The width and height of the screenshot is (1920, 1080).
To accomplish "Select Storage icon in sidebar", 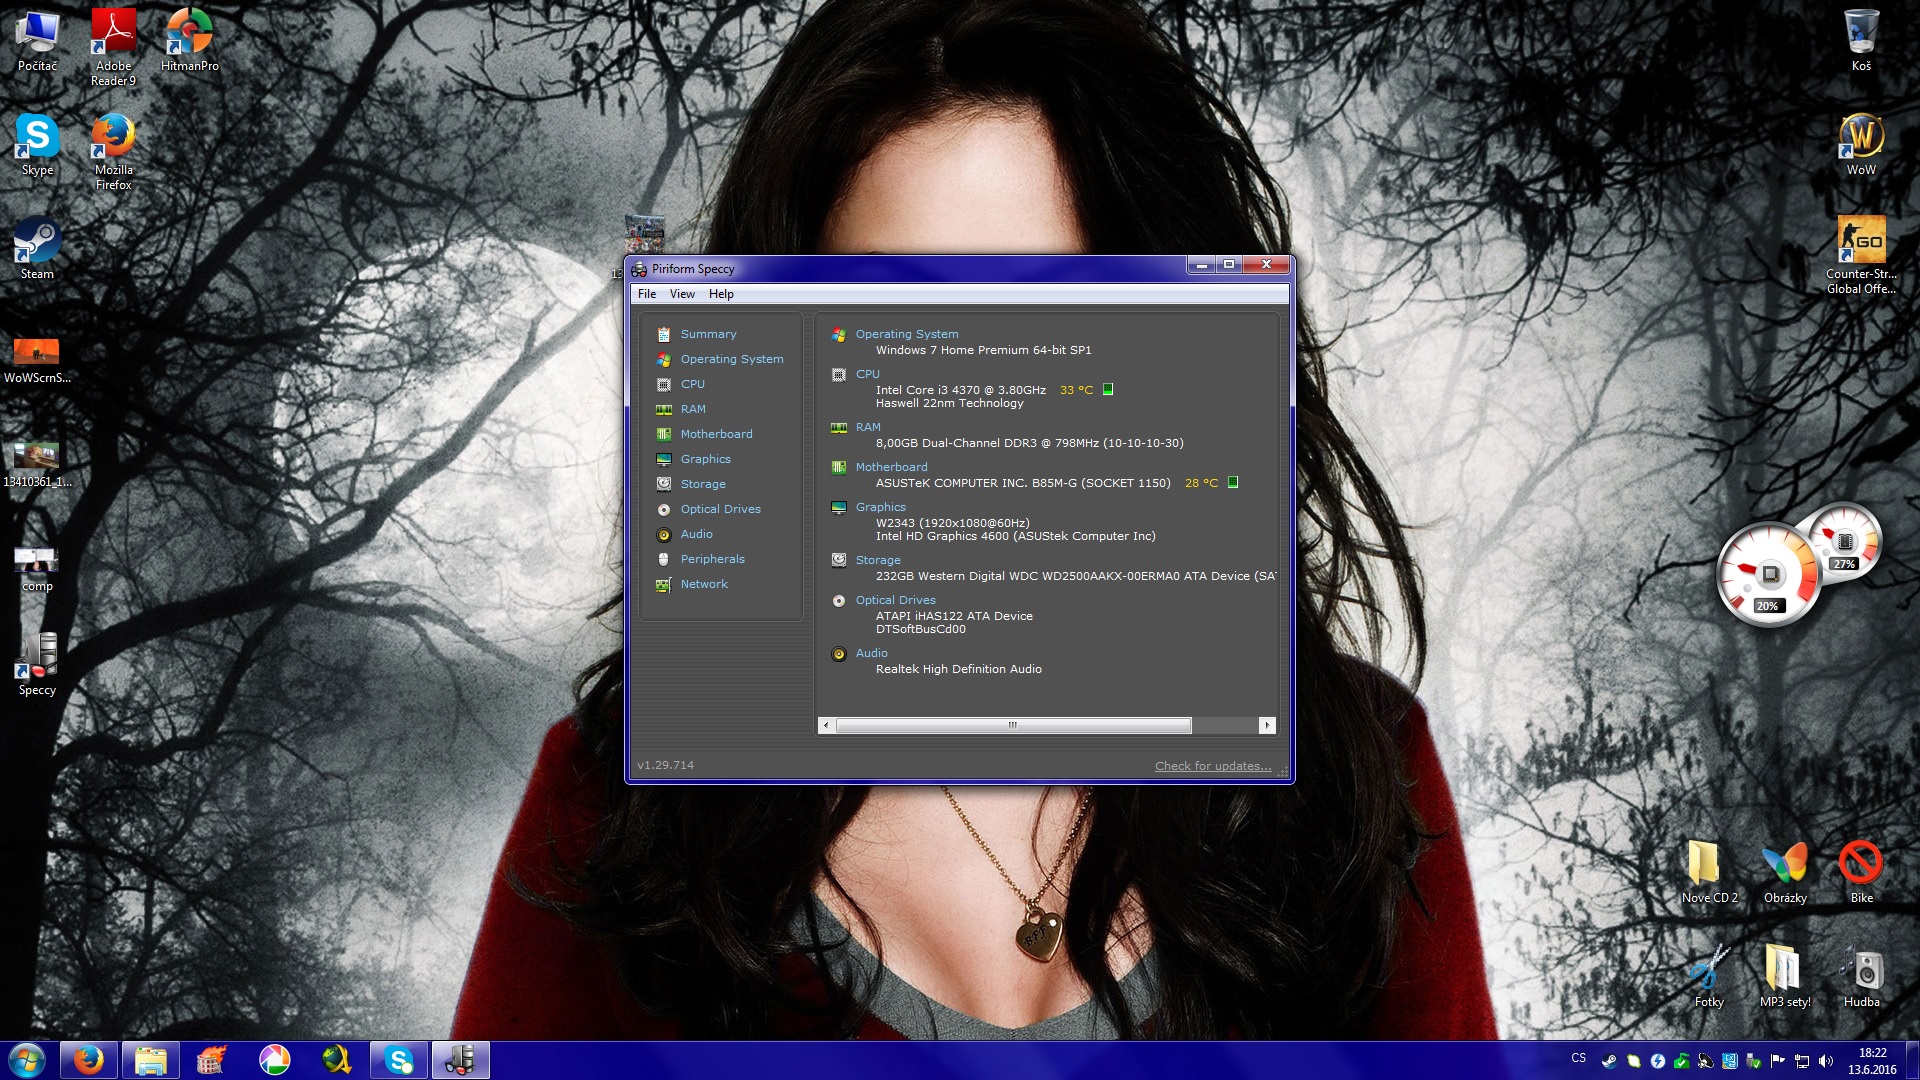I will [x=664, y=484].
